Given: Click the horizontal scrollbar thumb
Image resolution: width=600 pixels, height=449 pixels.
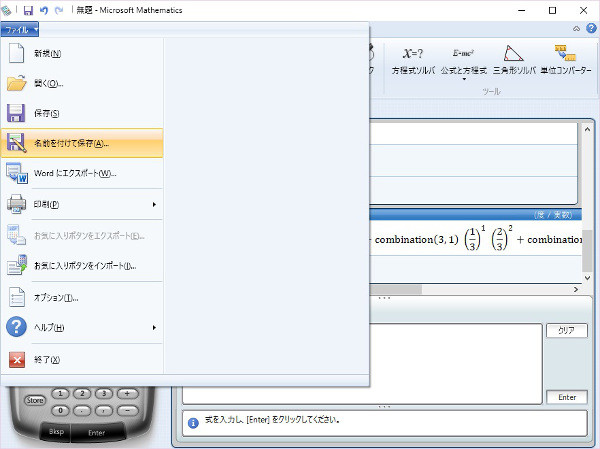Looking at the screenshot, I should (x=396, y=290).
